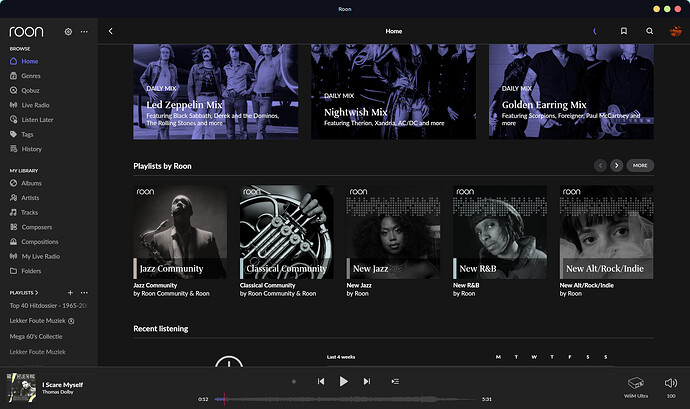The width and height of the screenshot is (690, 409).
Task: Open the Golden Earring Mix daily mix
Action: pos(571,92)
